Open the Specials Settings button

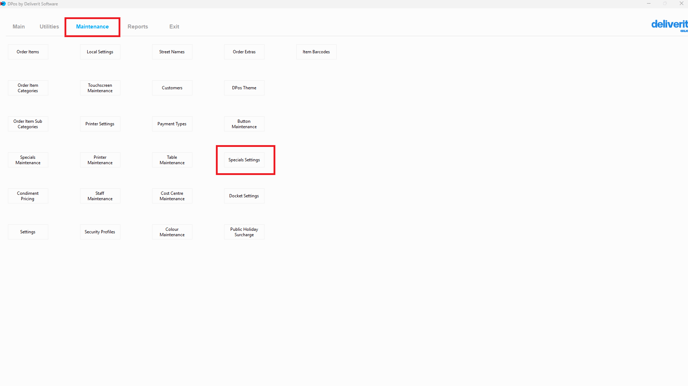244,160
